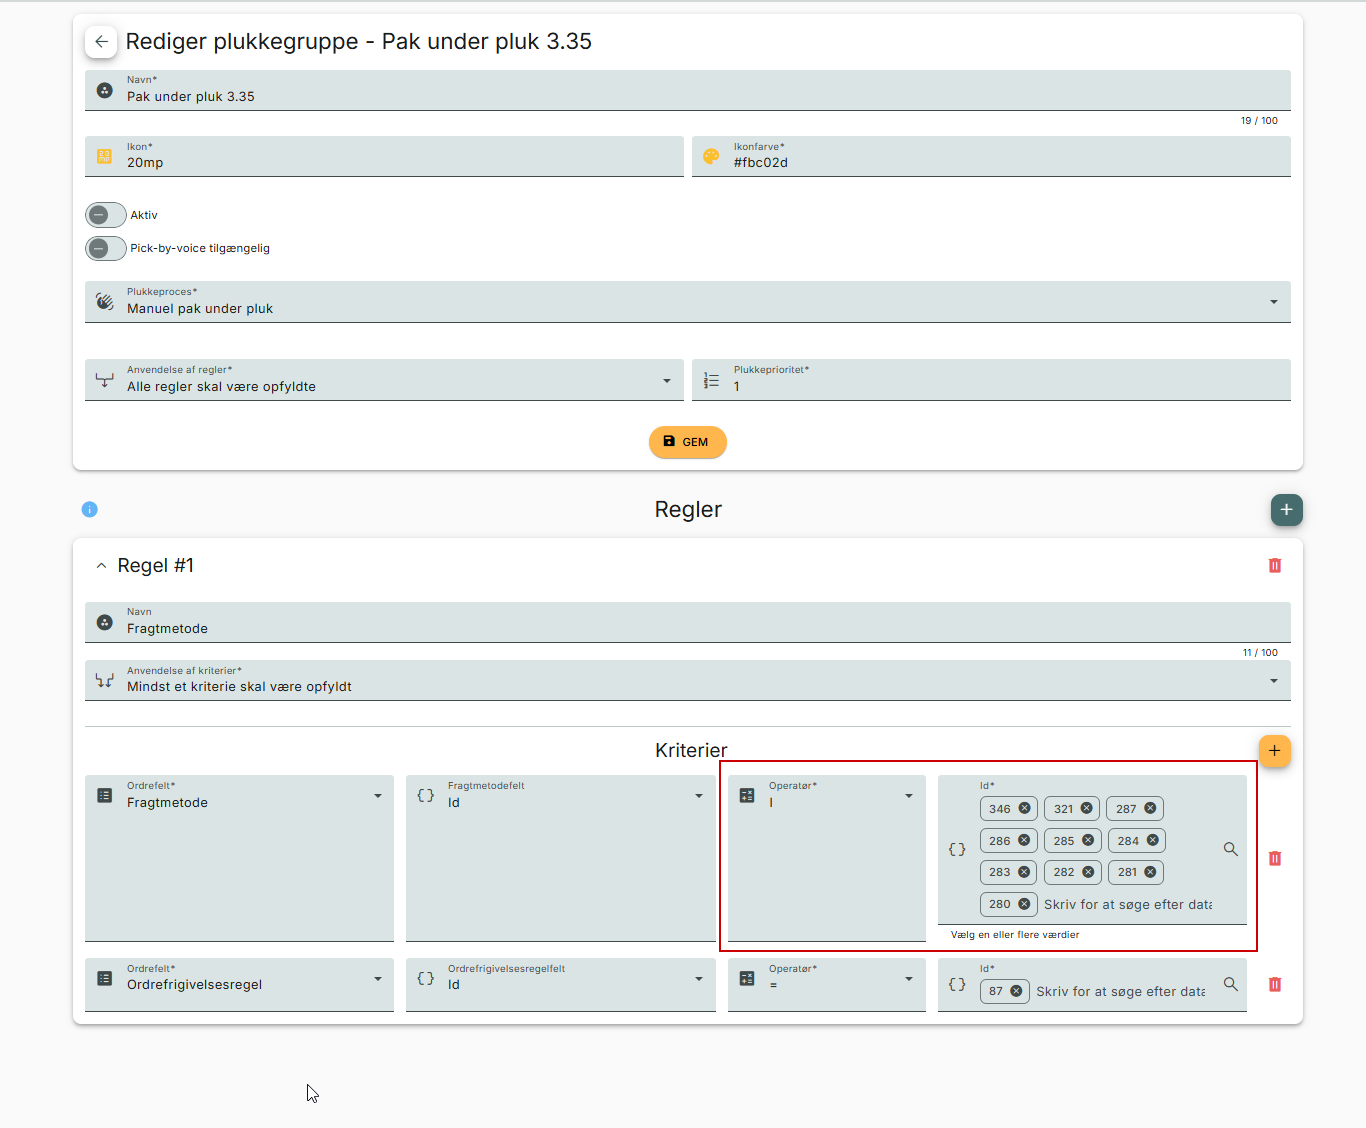
Task: Open the Ordrefrigivelsesregelfelt dropdown
Action: (561, 985)
